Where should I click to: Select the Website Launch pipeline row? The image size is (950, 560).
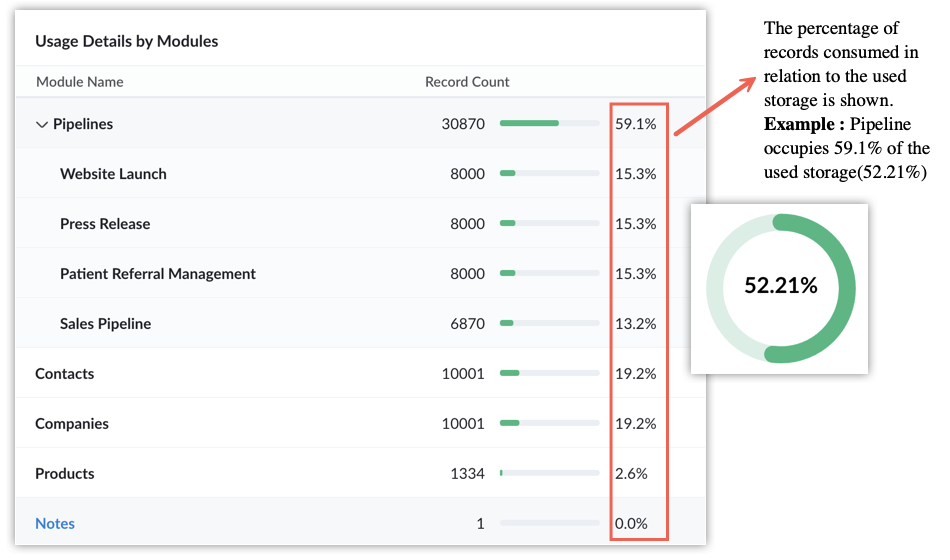pos(360,173)
